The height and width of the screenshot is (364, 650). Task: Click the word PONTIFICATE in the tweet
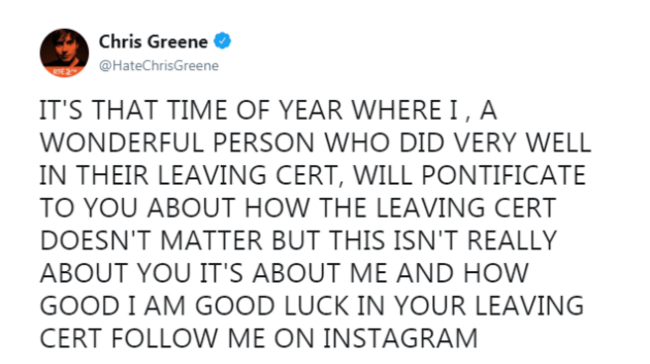(x=503, y=175)
